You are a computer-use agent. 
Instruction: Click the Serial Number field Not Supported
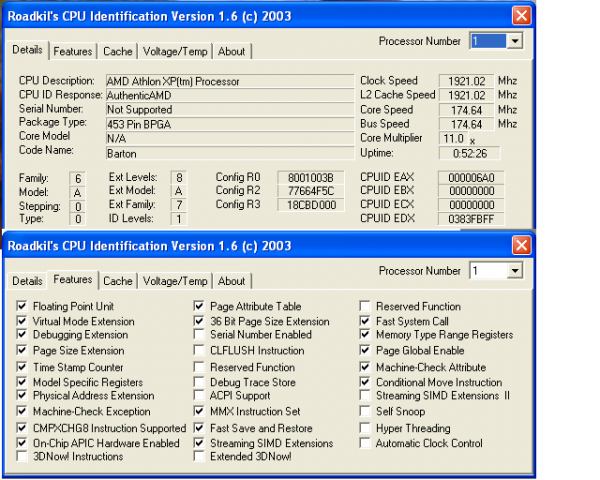[230, 109]
